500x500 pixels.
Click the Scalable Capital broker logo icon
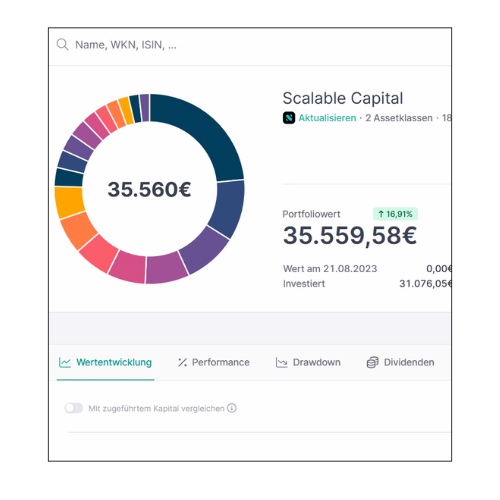pyautogui.click(x=289, y=118)
